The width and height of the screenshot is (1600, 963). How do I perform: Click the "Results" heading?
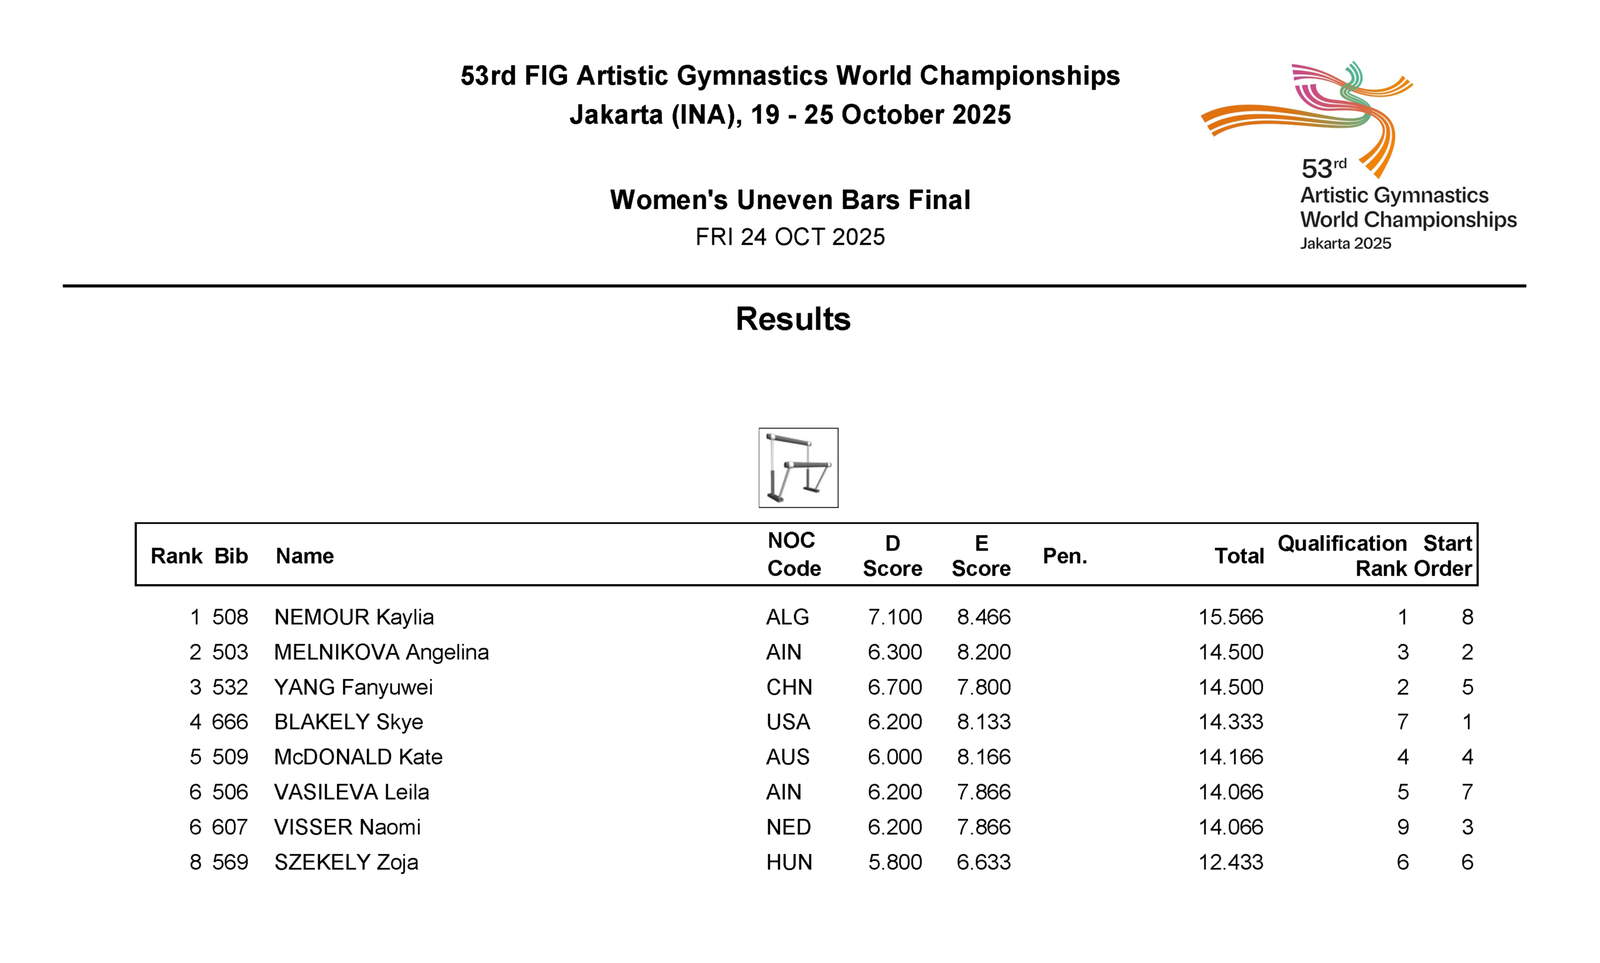[x=793, y=319]
